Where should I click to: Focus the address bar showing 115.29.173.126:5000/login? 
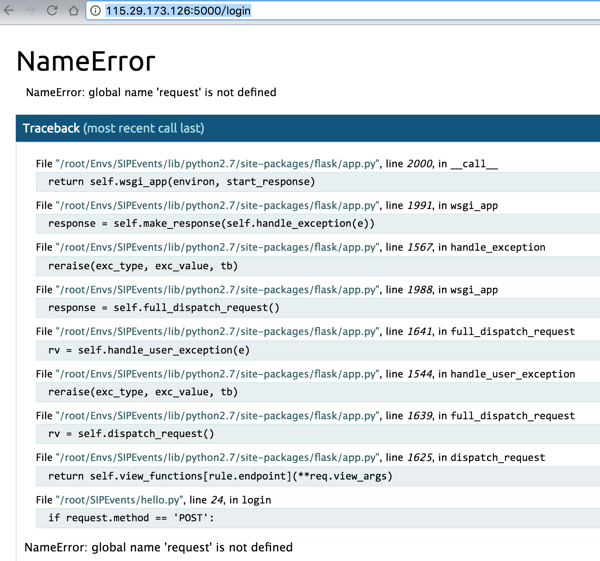click(300, 11)
